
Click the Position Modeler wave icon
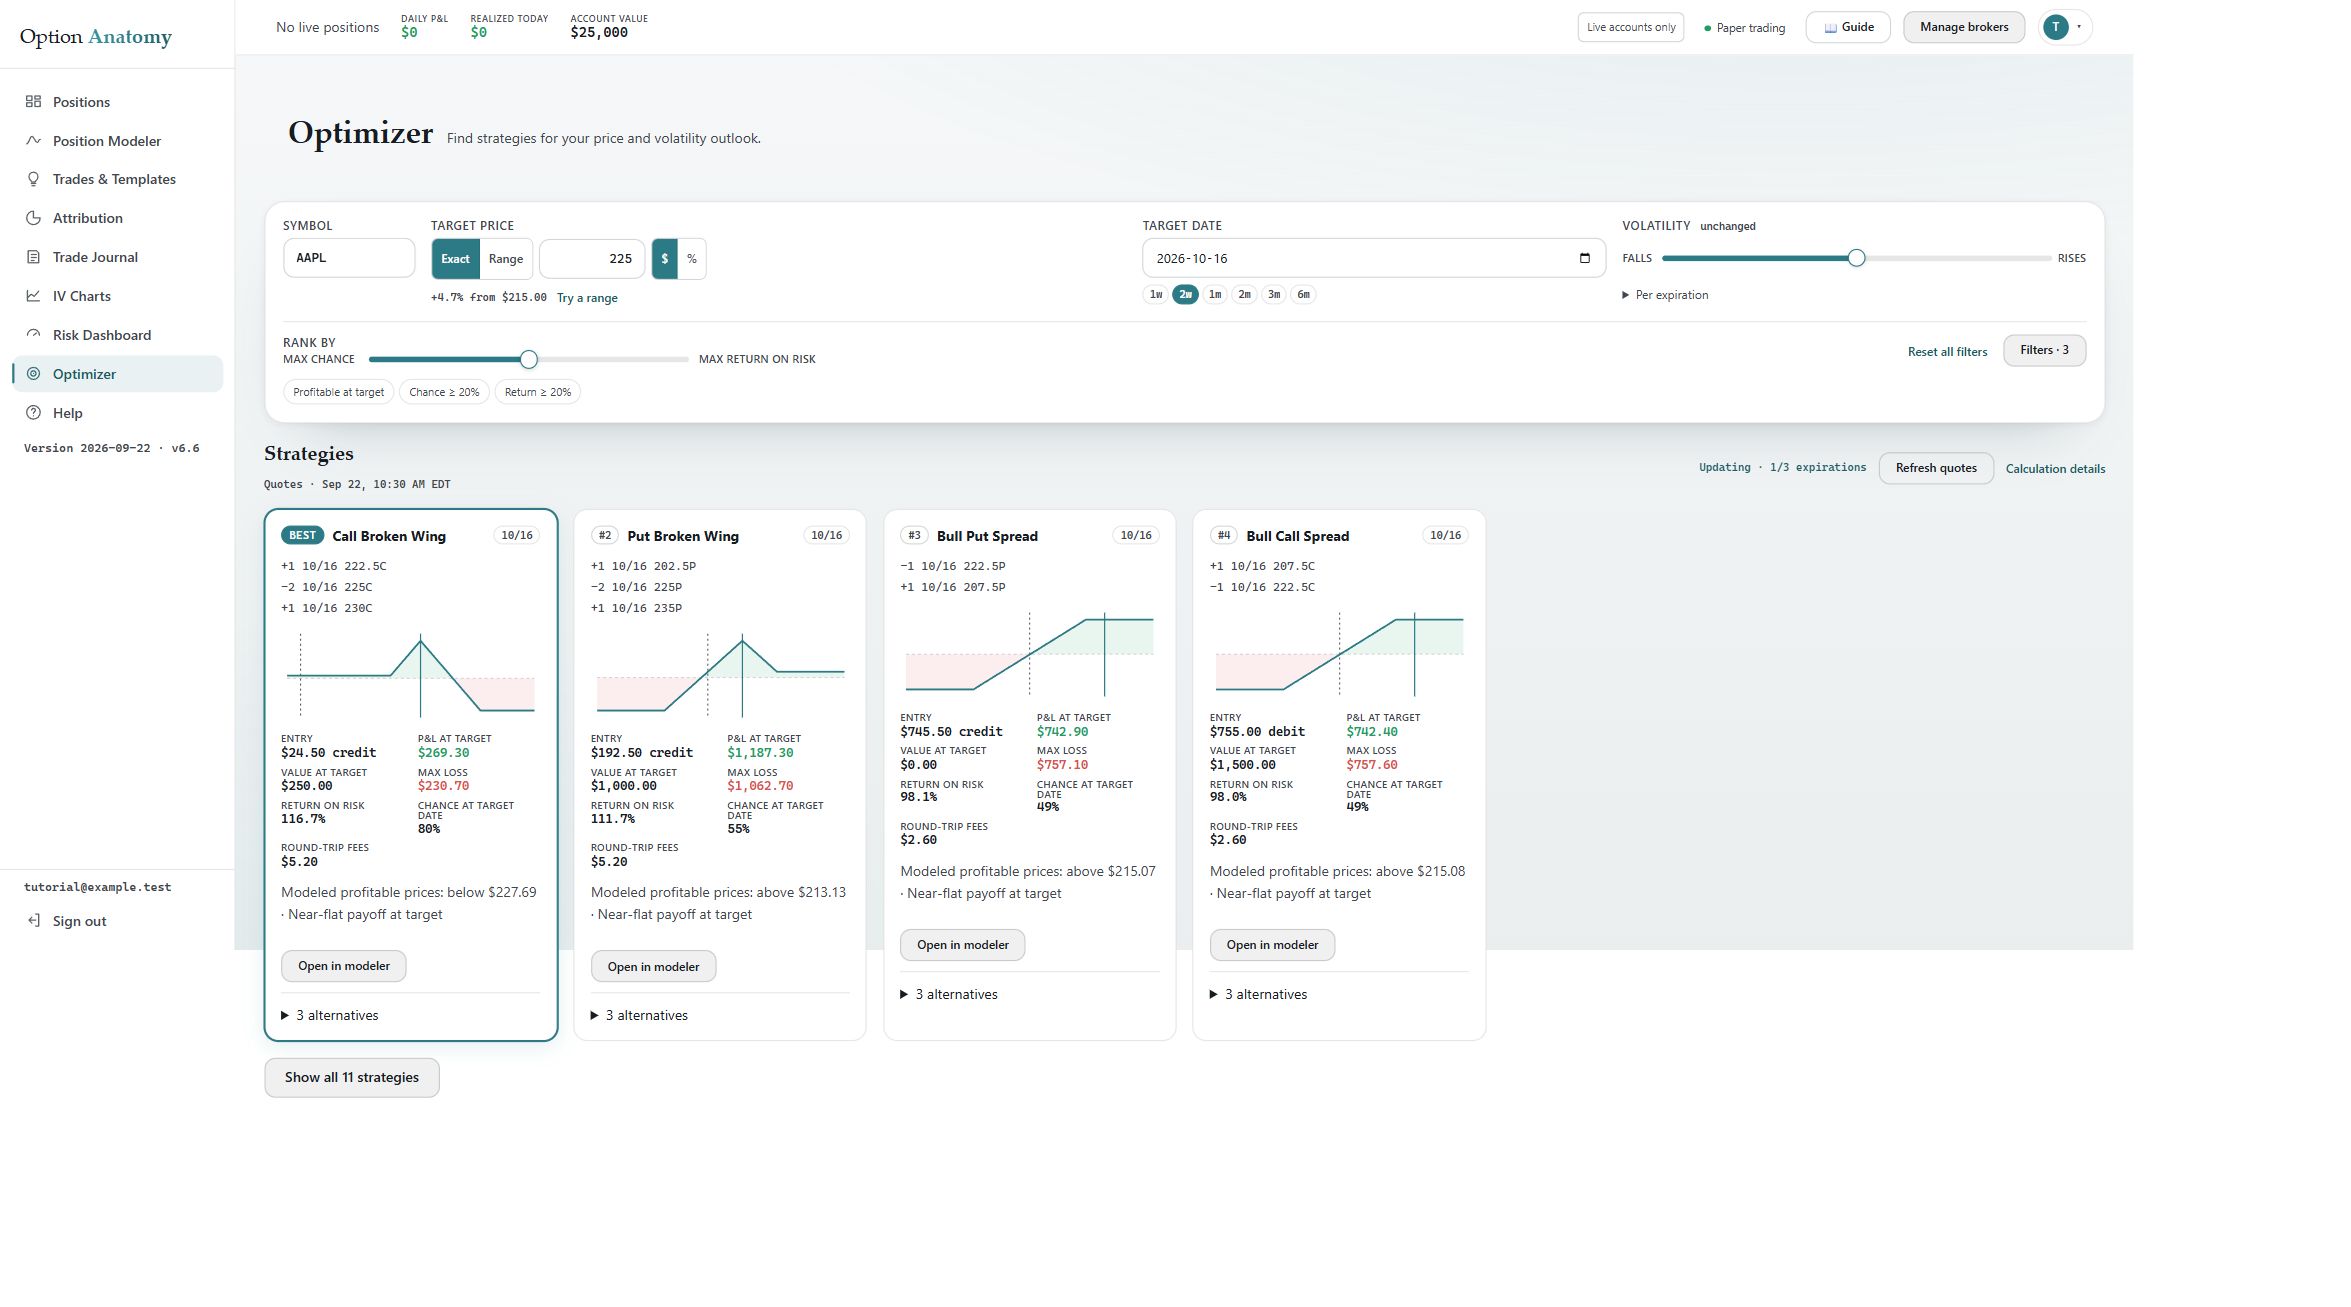point(33,141)
